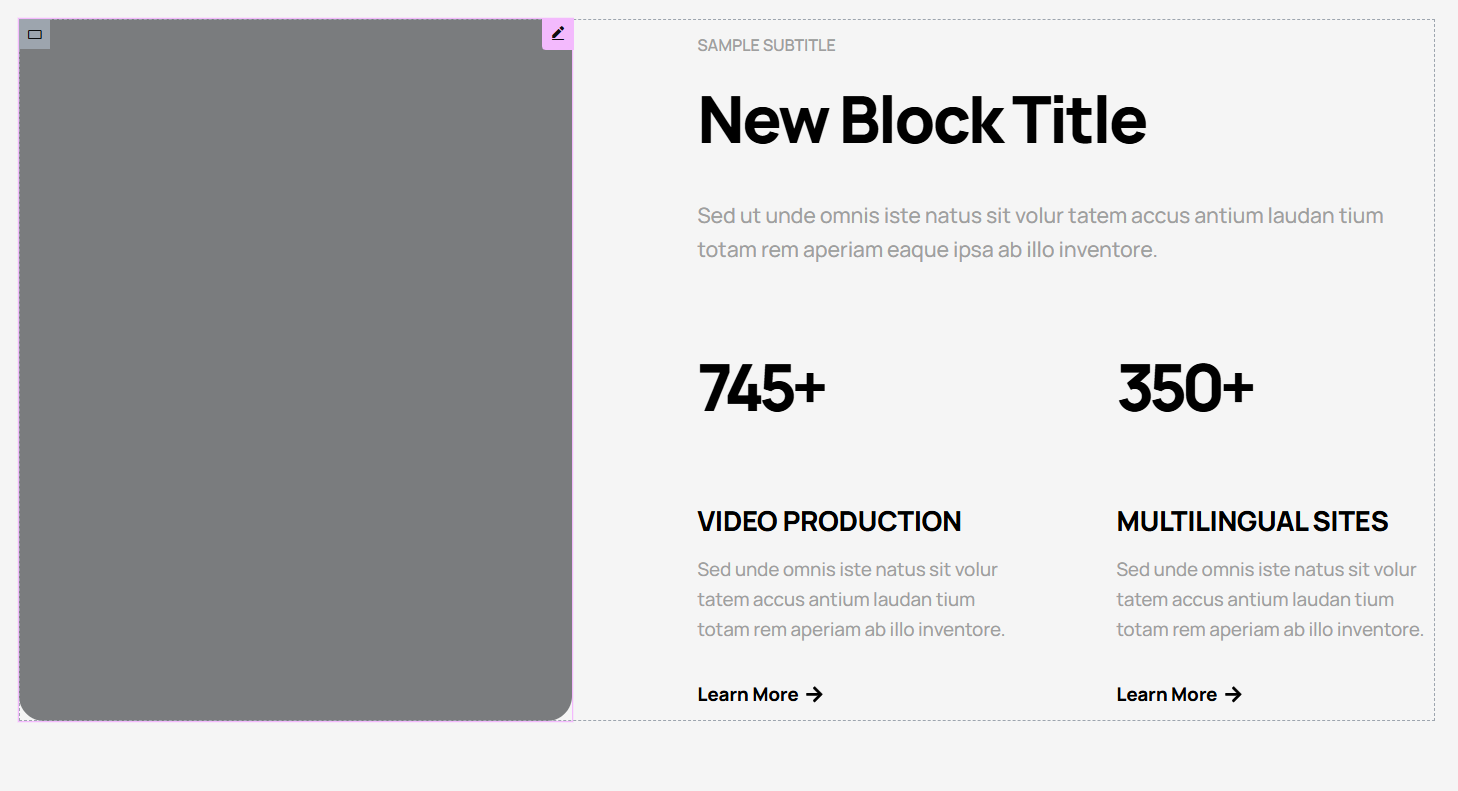Click the word New in the block heading

tap(763, 120)
